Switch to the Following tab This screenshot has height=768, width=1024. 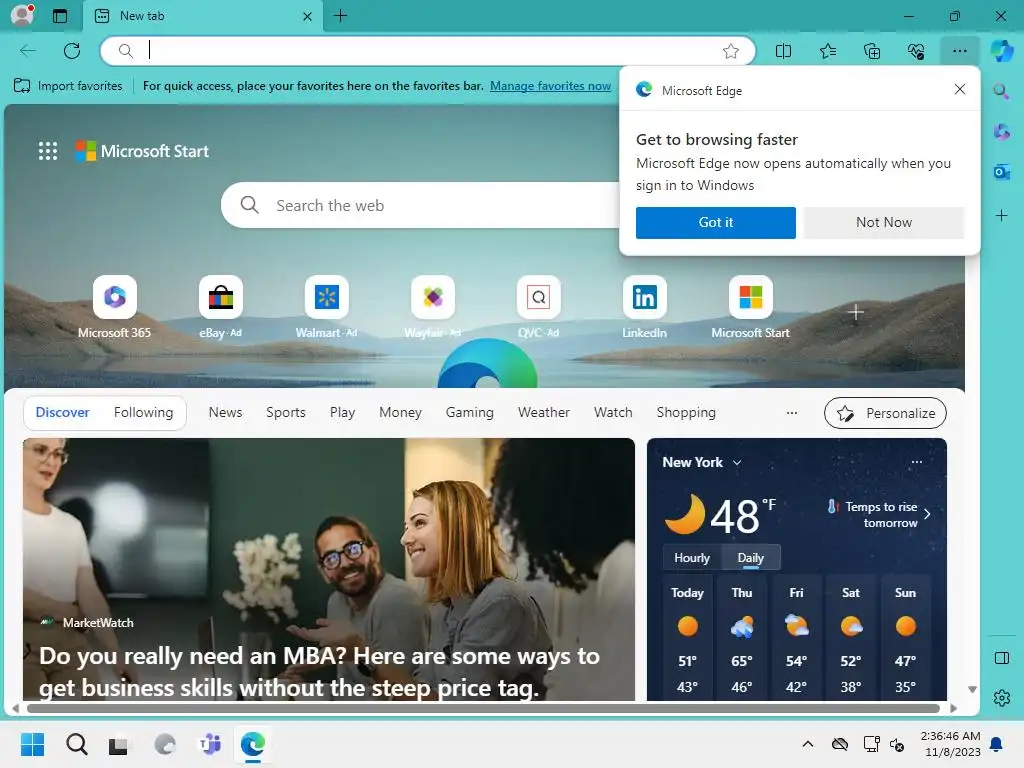(144, 413)
